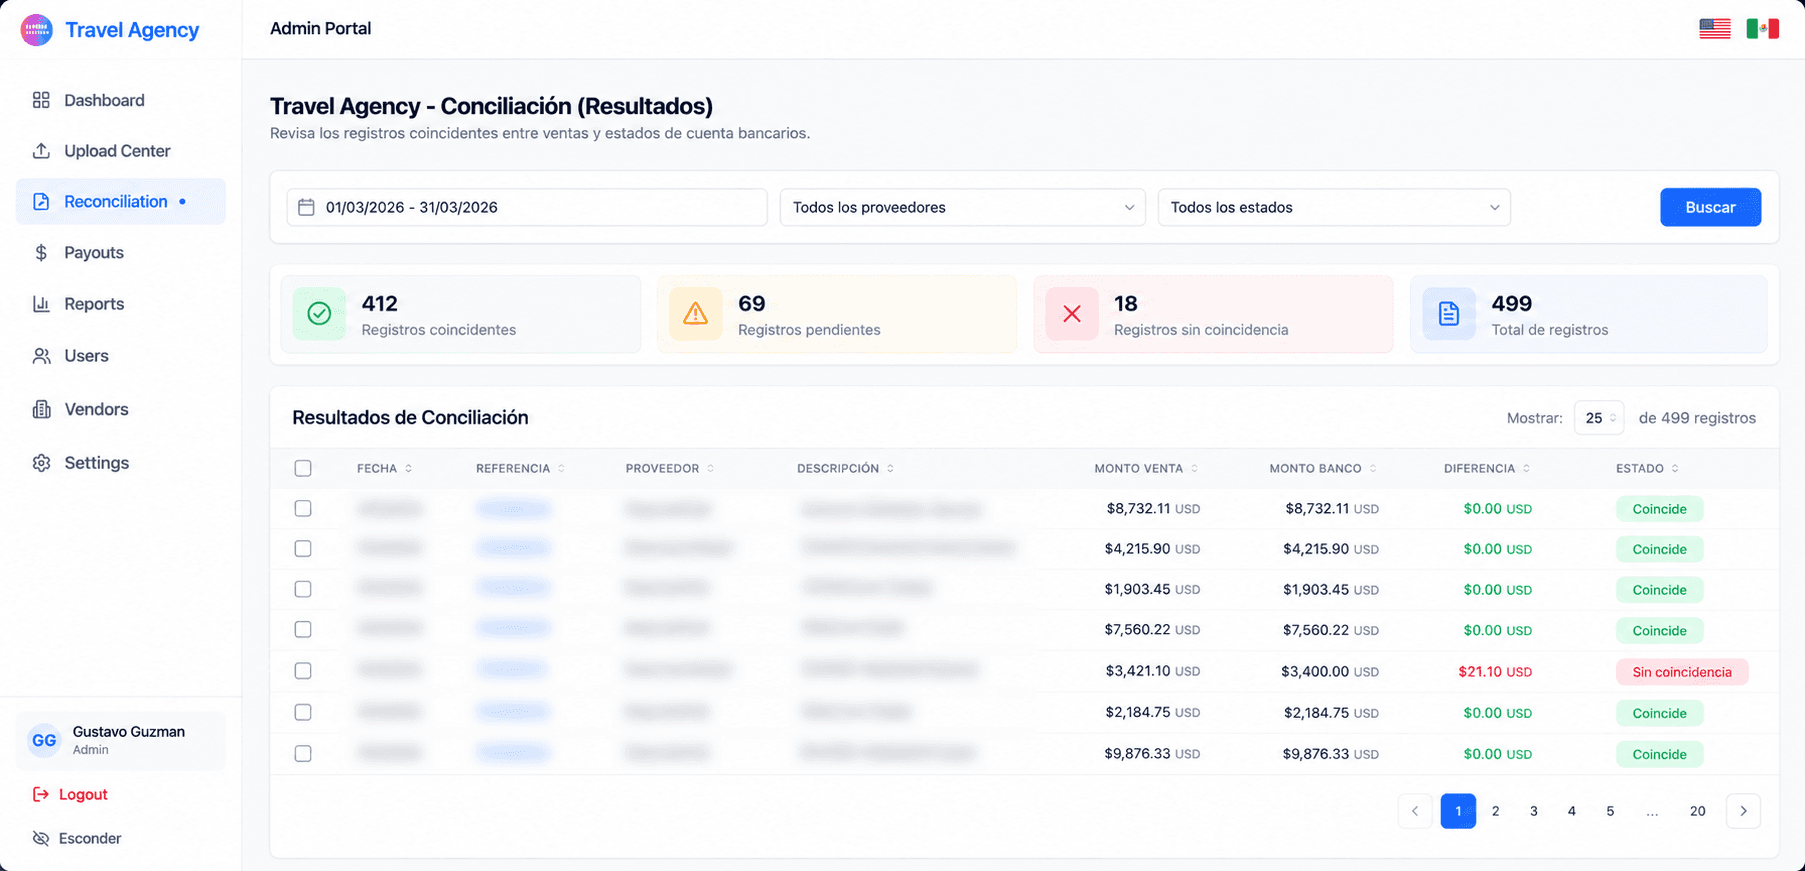Open the Todos los estados dropdown
The height and width of the screenshot is (871, 1805).
1334,207
